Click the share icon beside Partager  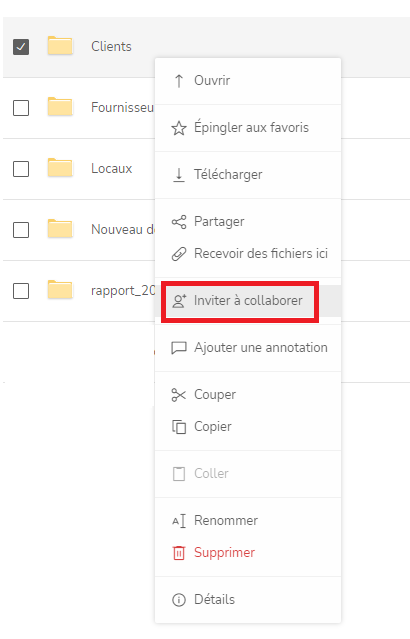coord(179,222)
